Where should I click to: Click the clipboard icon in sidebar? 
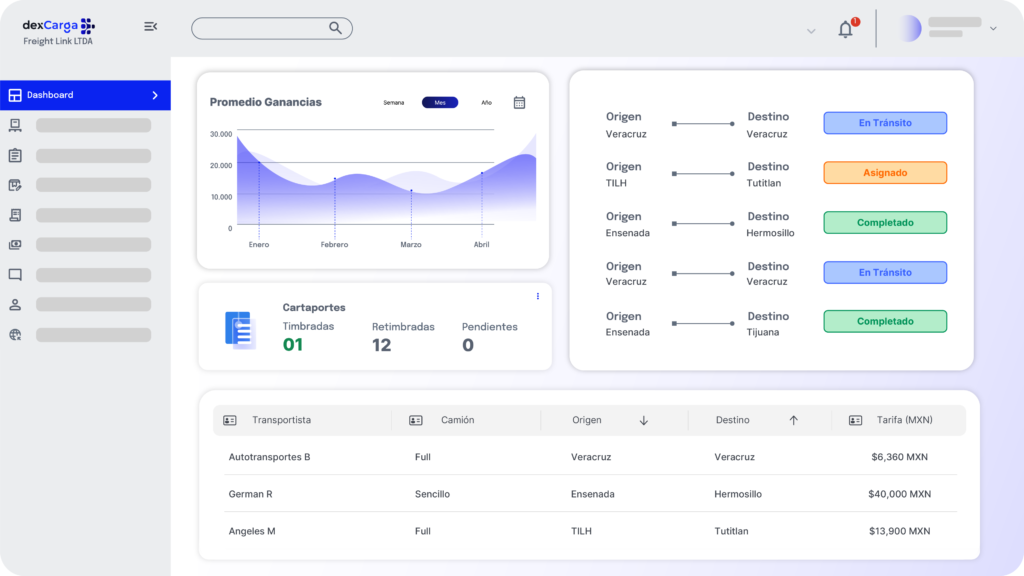point(15,155)
